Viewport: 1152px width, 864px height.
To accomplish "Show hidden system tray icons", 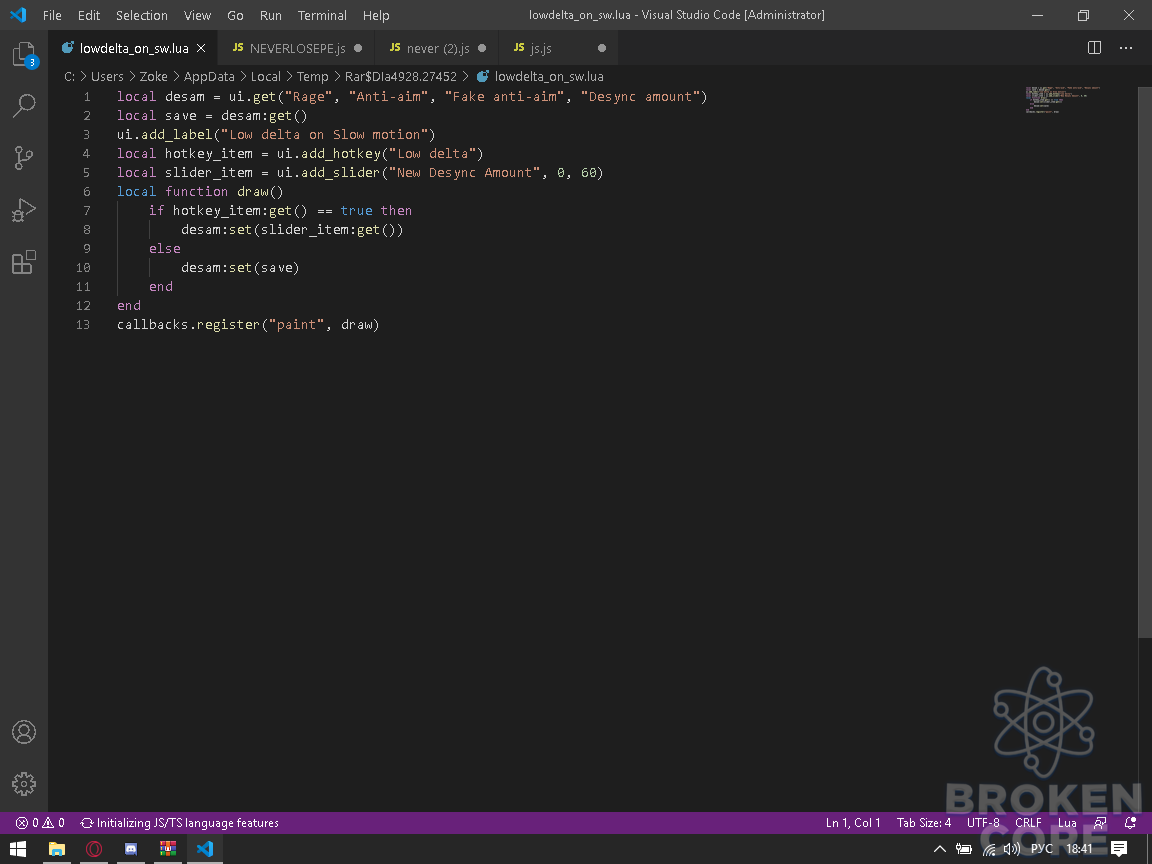I will click(x=939, y=849).
